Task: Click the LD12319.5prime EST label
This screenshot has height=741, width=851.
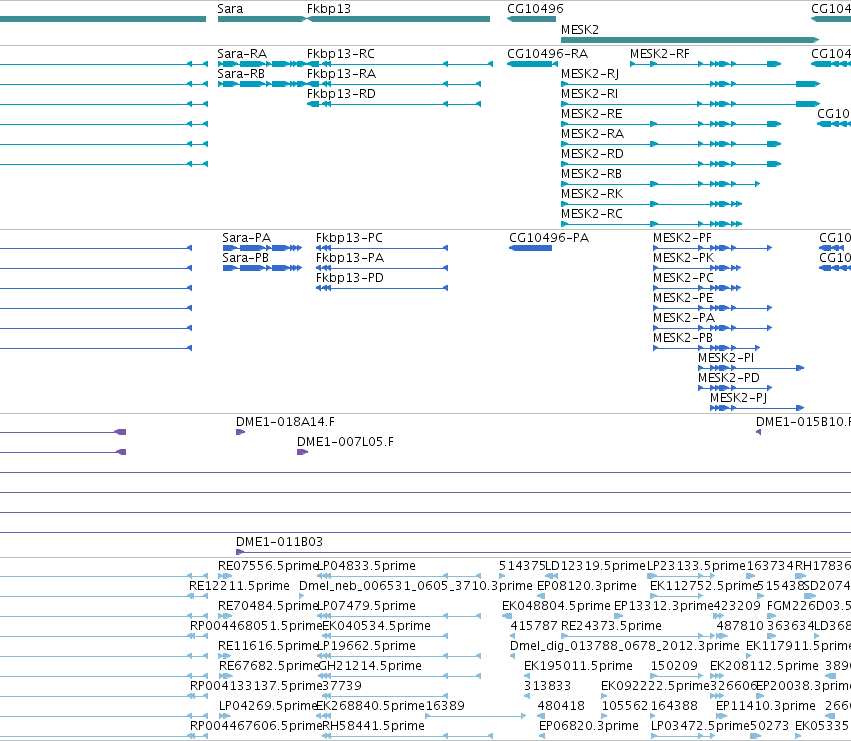Action: coord(595,566)
